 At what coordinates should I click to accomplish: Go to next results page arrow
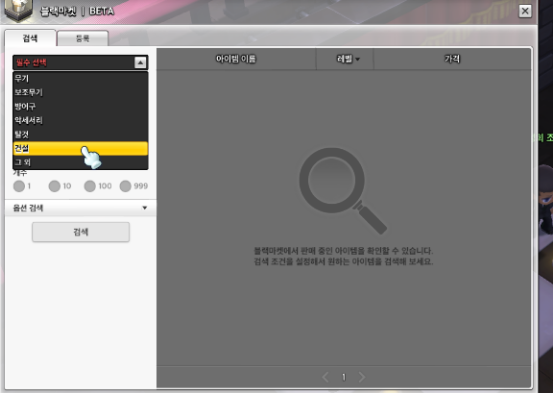[362, 377]
